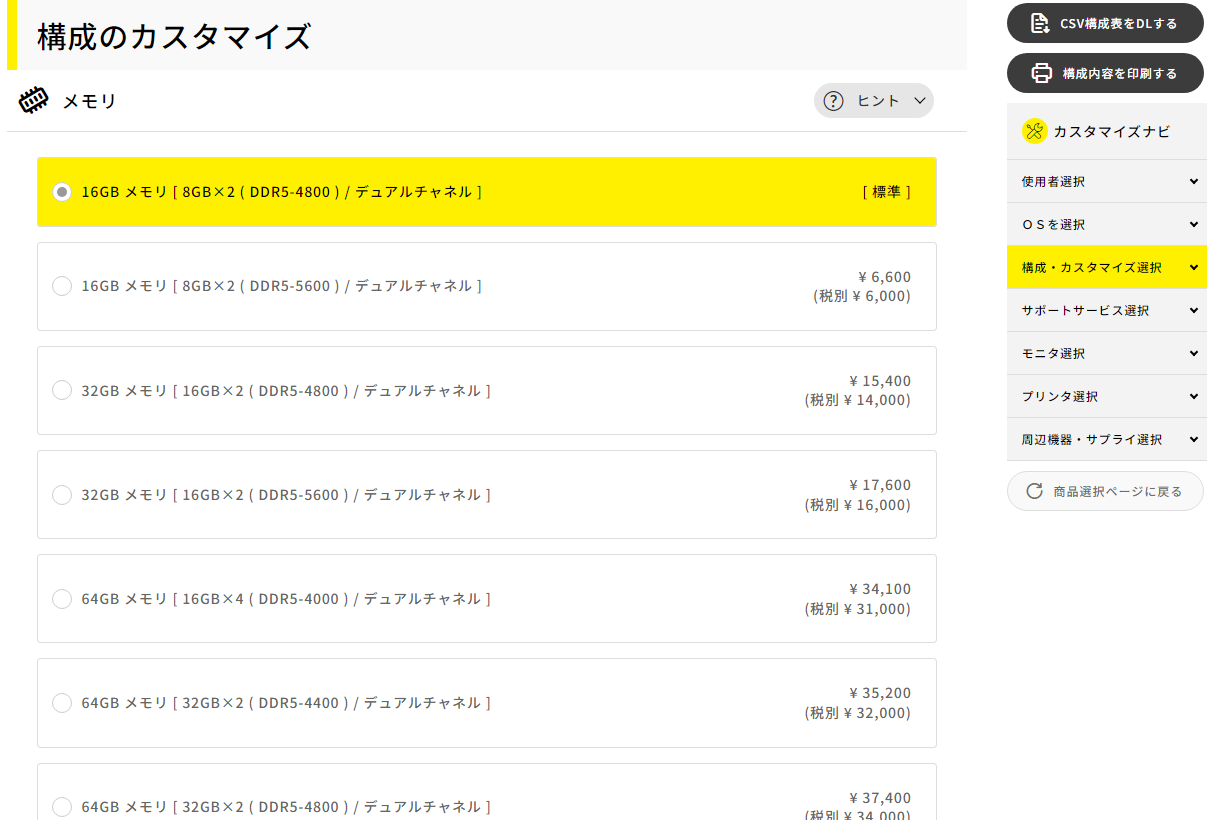
Task: Select 32GB メモリ 16GB×2 DDR5-4800 option
Action: (61, 390)
